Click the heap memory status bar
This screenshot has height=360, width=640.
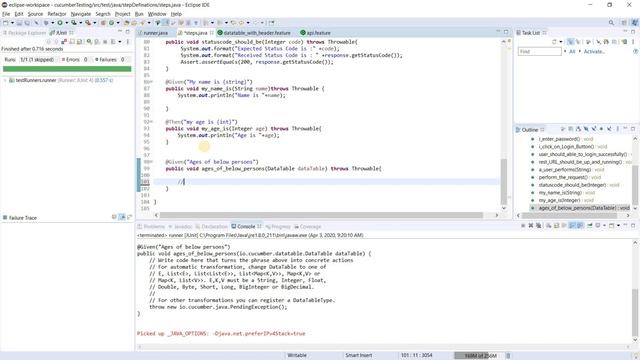coord(480,356)
